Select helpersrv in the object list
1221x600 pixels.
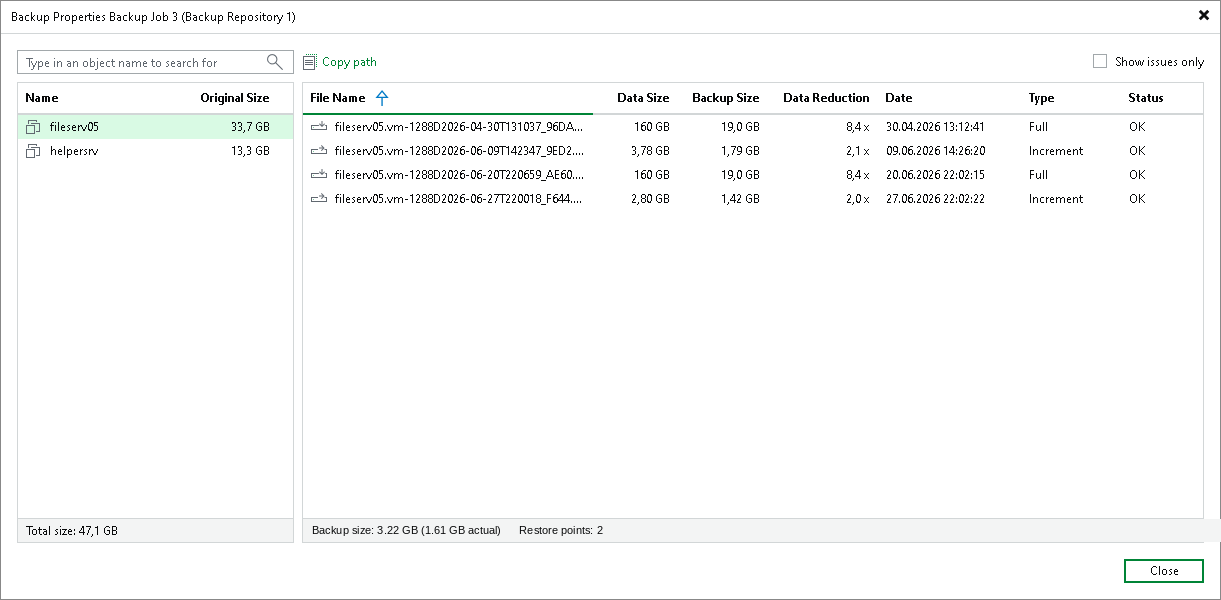point(155,151)
